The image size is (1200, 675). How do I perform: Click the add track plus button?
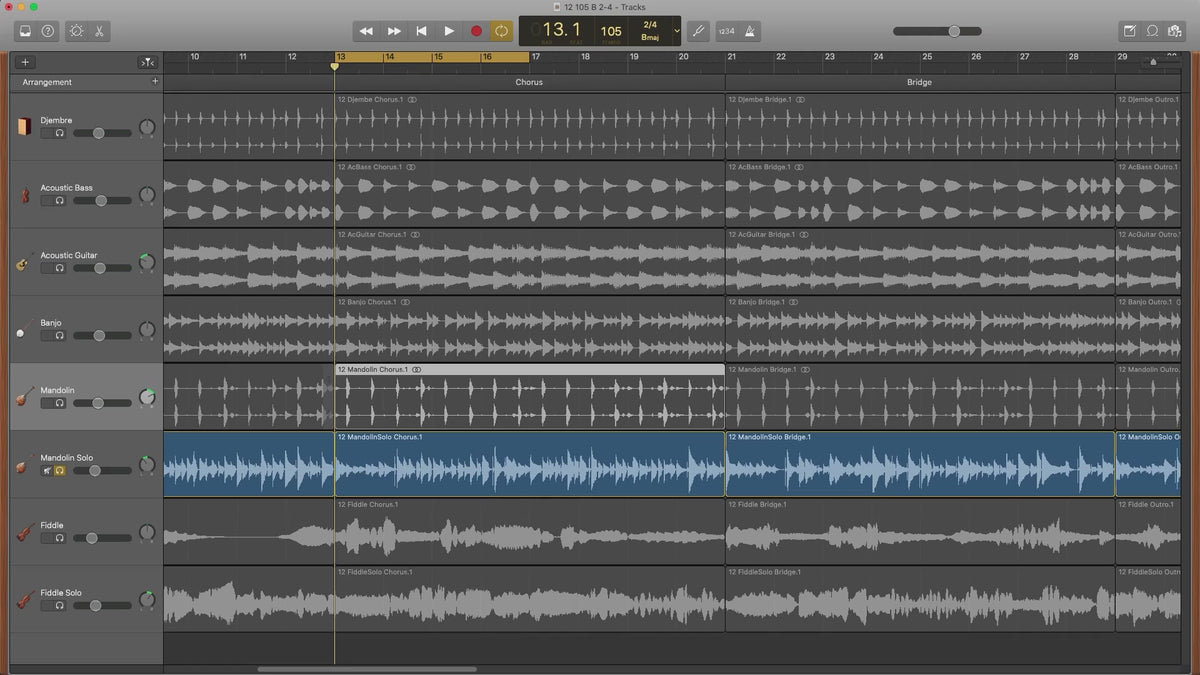pyautogui.click(x=26, y=62)
